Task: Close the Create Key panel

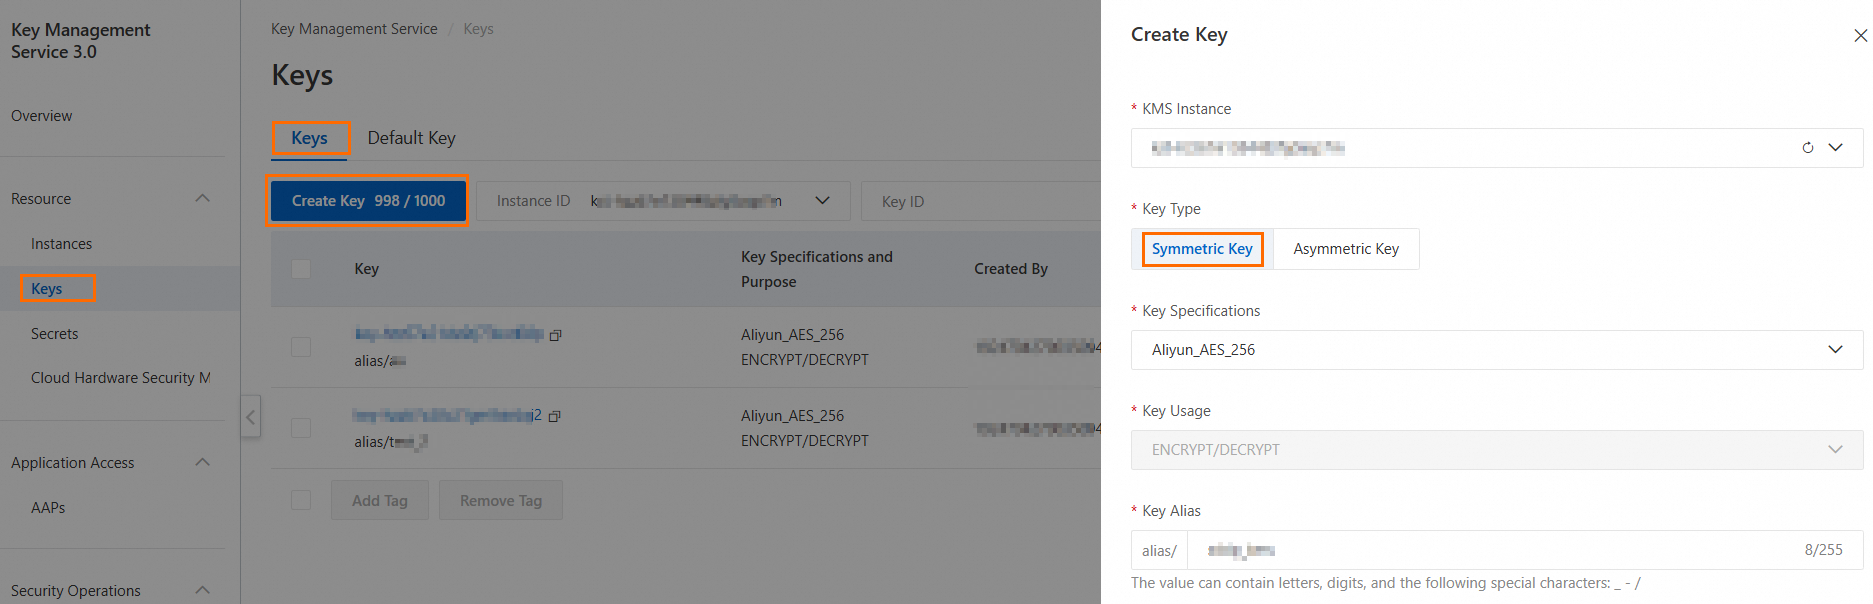Action: pyautogui.click(x=1860, y=36)
